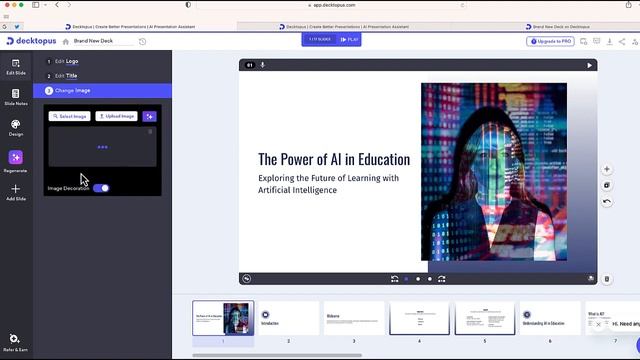Click the button left of PLAY
The image size is (640, 360).
point(320,40)
